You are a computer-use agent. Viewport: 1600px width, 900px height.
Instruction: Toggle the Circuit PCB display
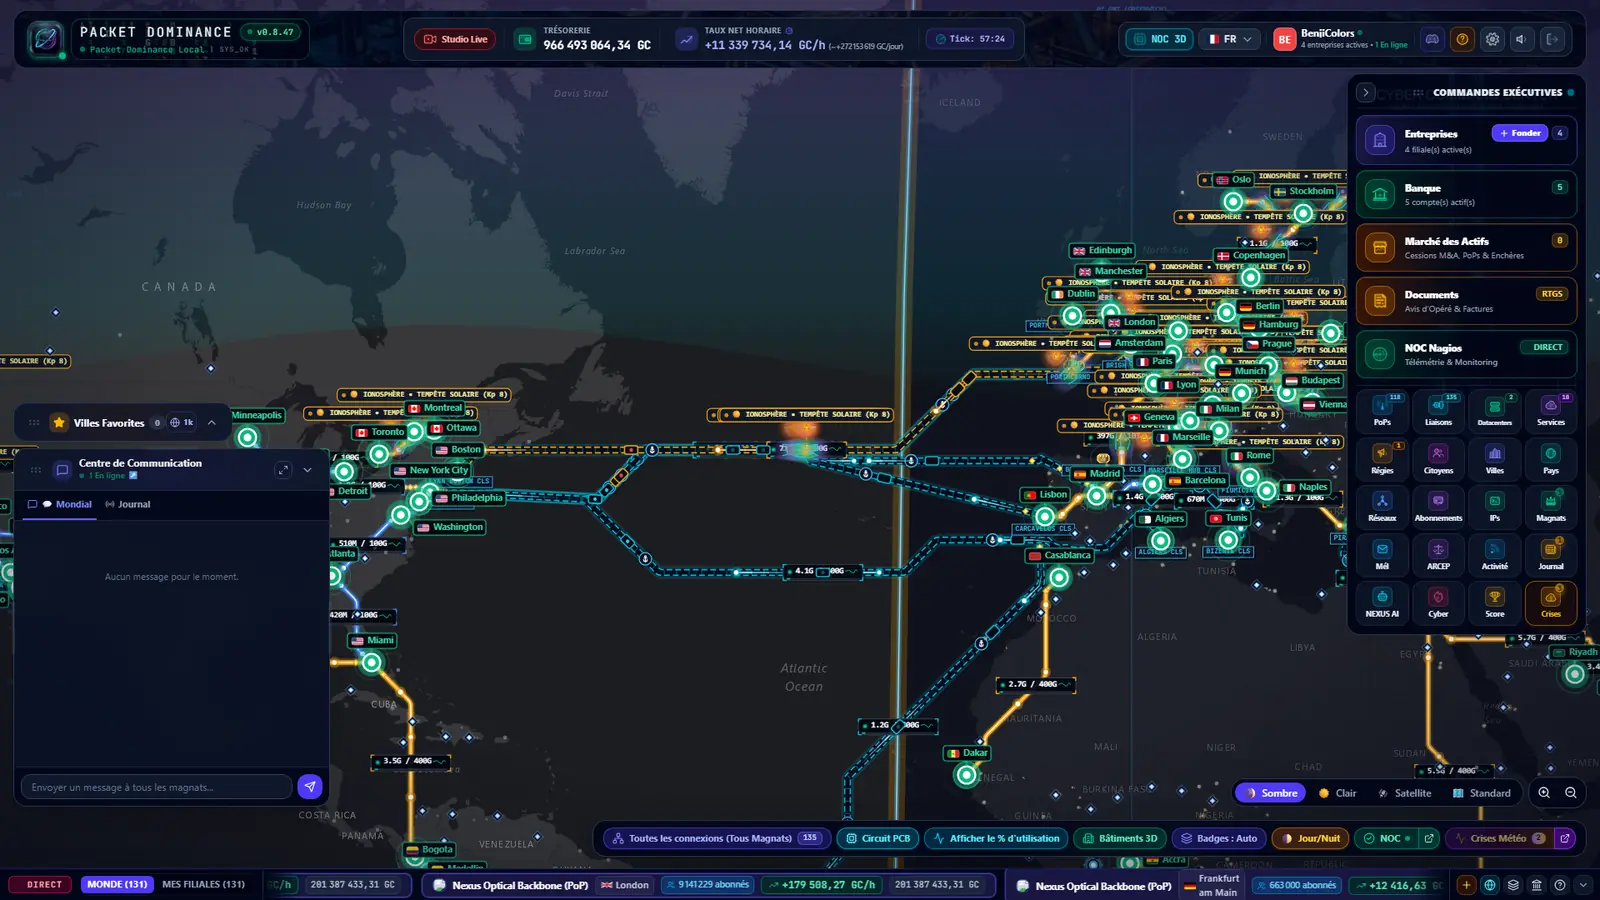878,838
